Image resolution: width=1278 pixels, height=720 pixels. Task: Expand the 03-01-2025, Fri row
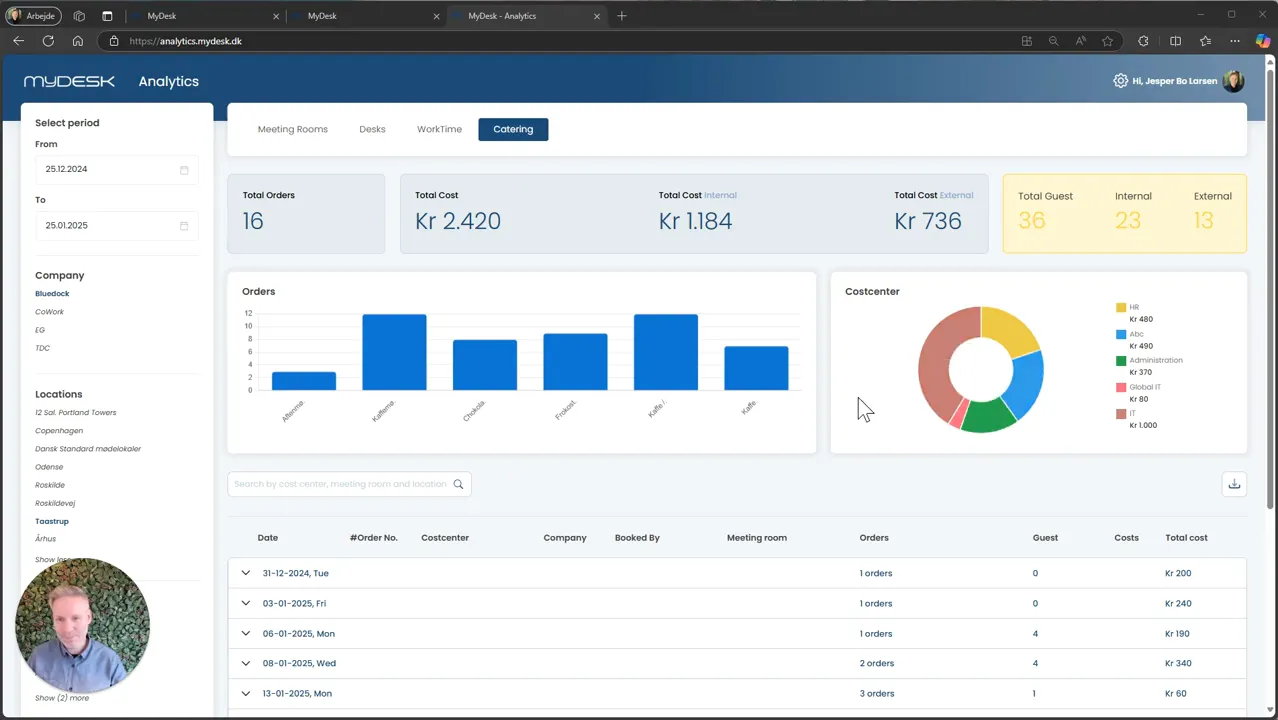[x=246, y=603]
